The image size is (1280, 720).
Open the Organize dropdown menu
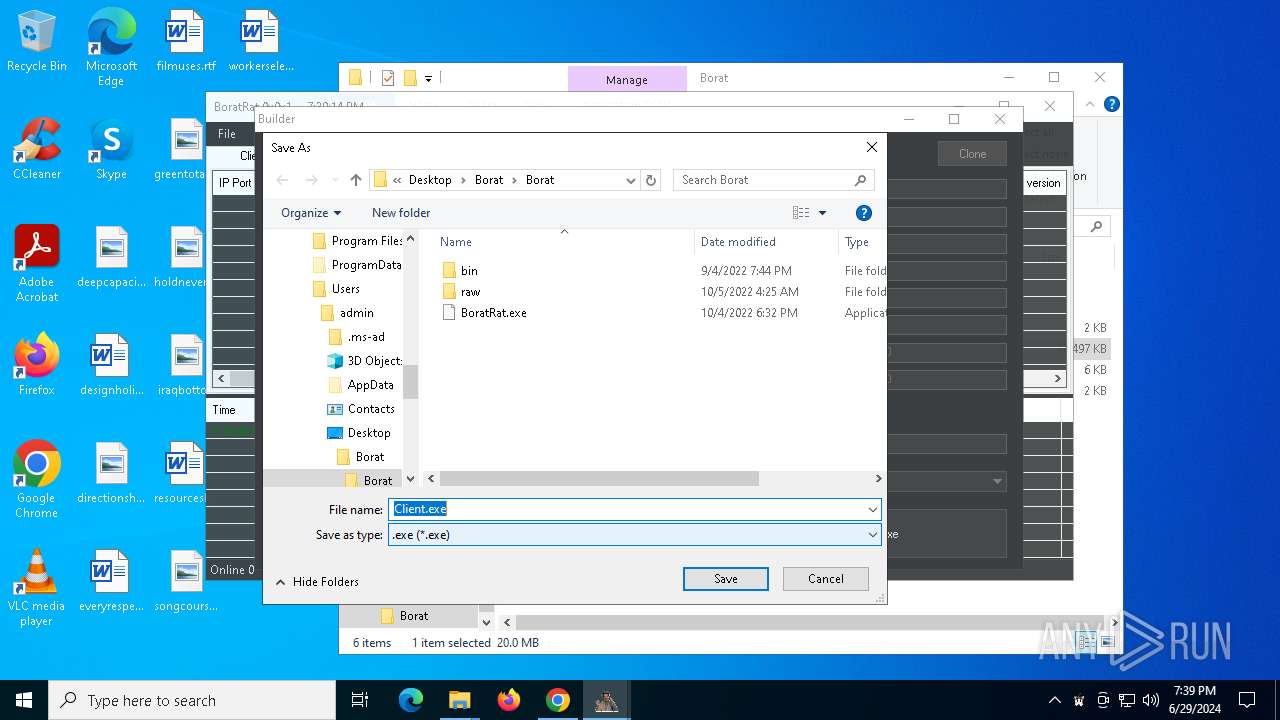(311, 213)
